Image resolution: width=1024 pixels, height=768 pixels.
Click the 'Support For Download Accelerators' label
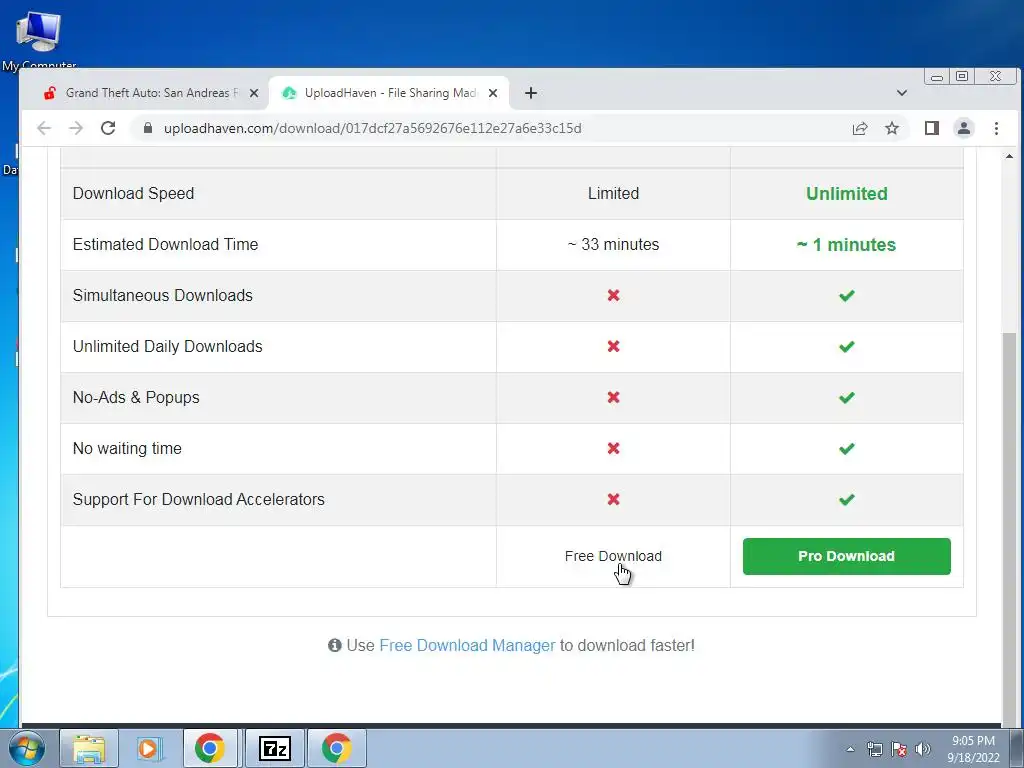click(x=199, y=500)
